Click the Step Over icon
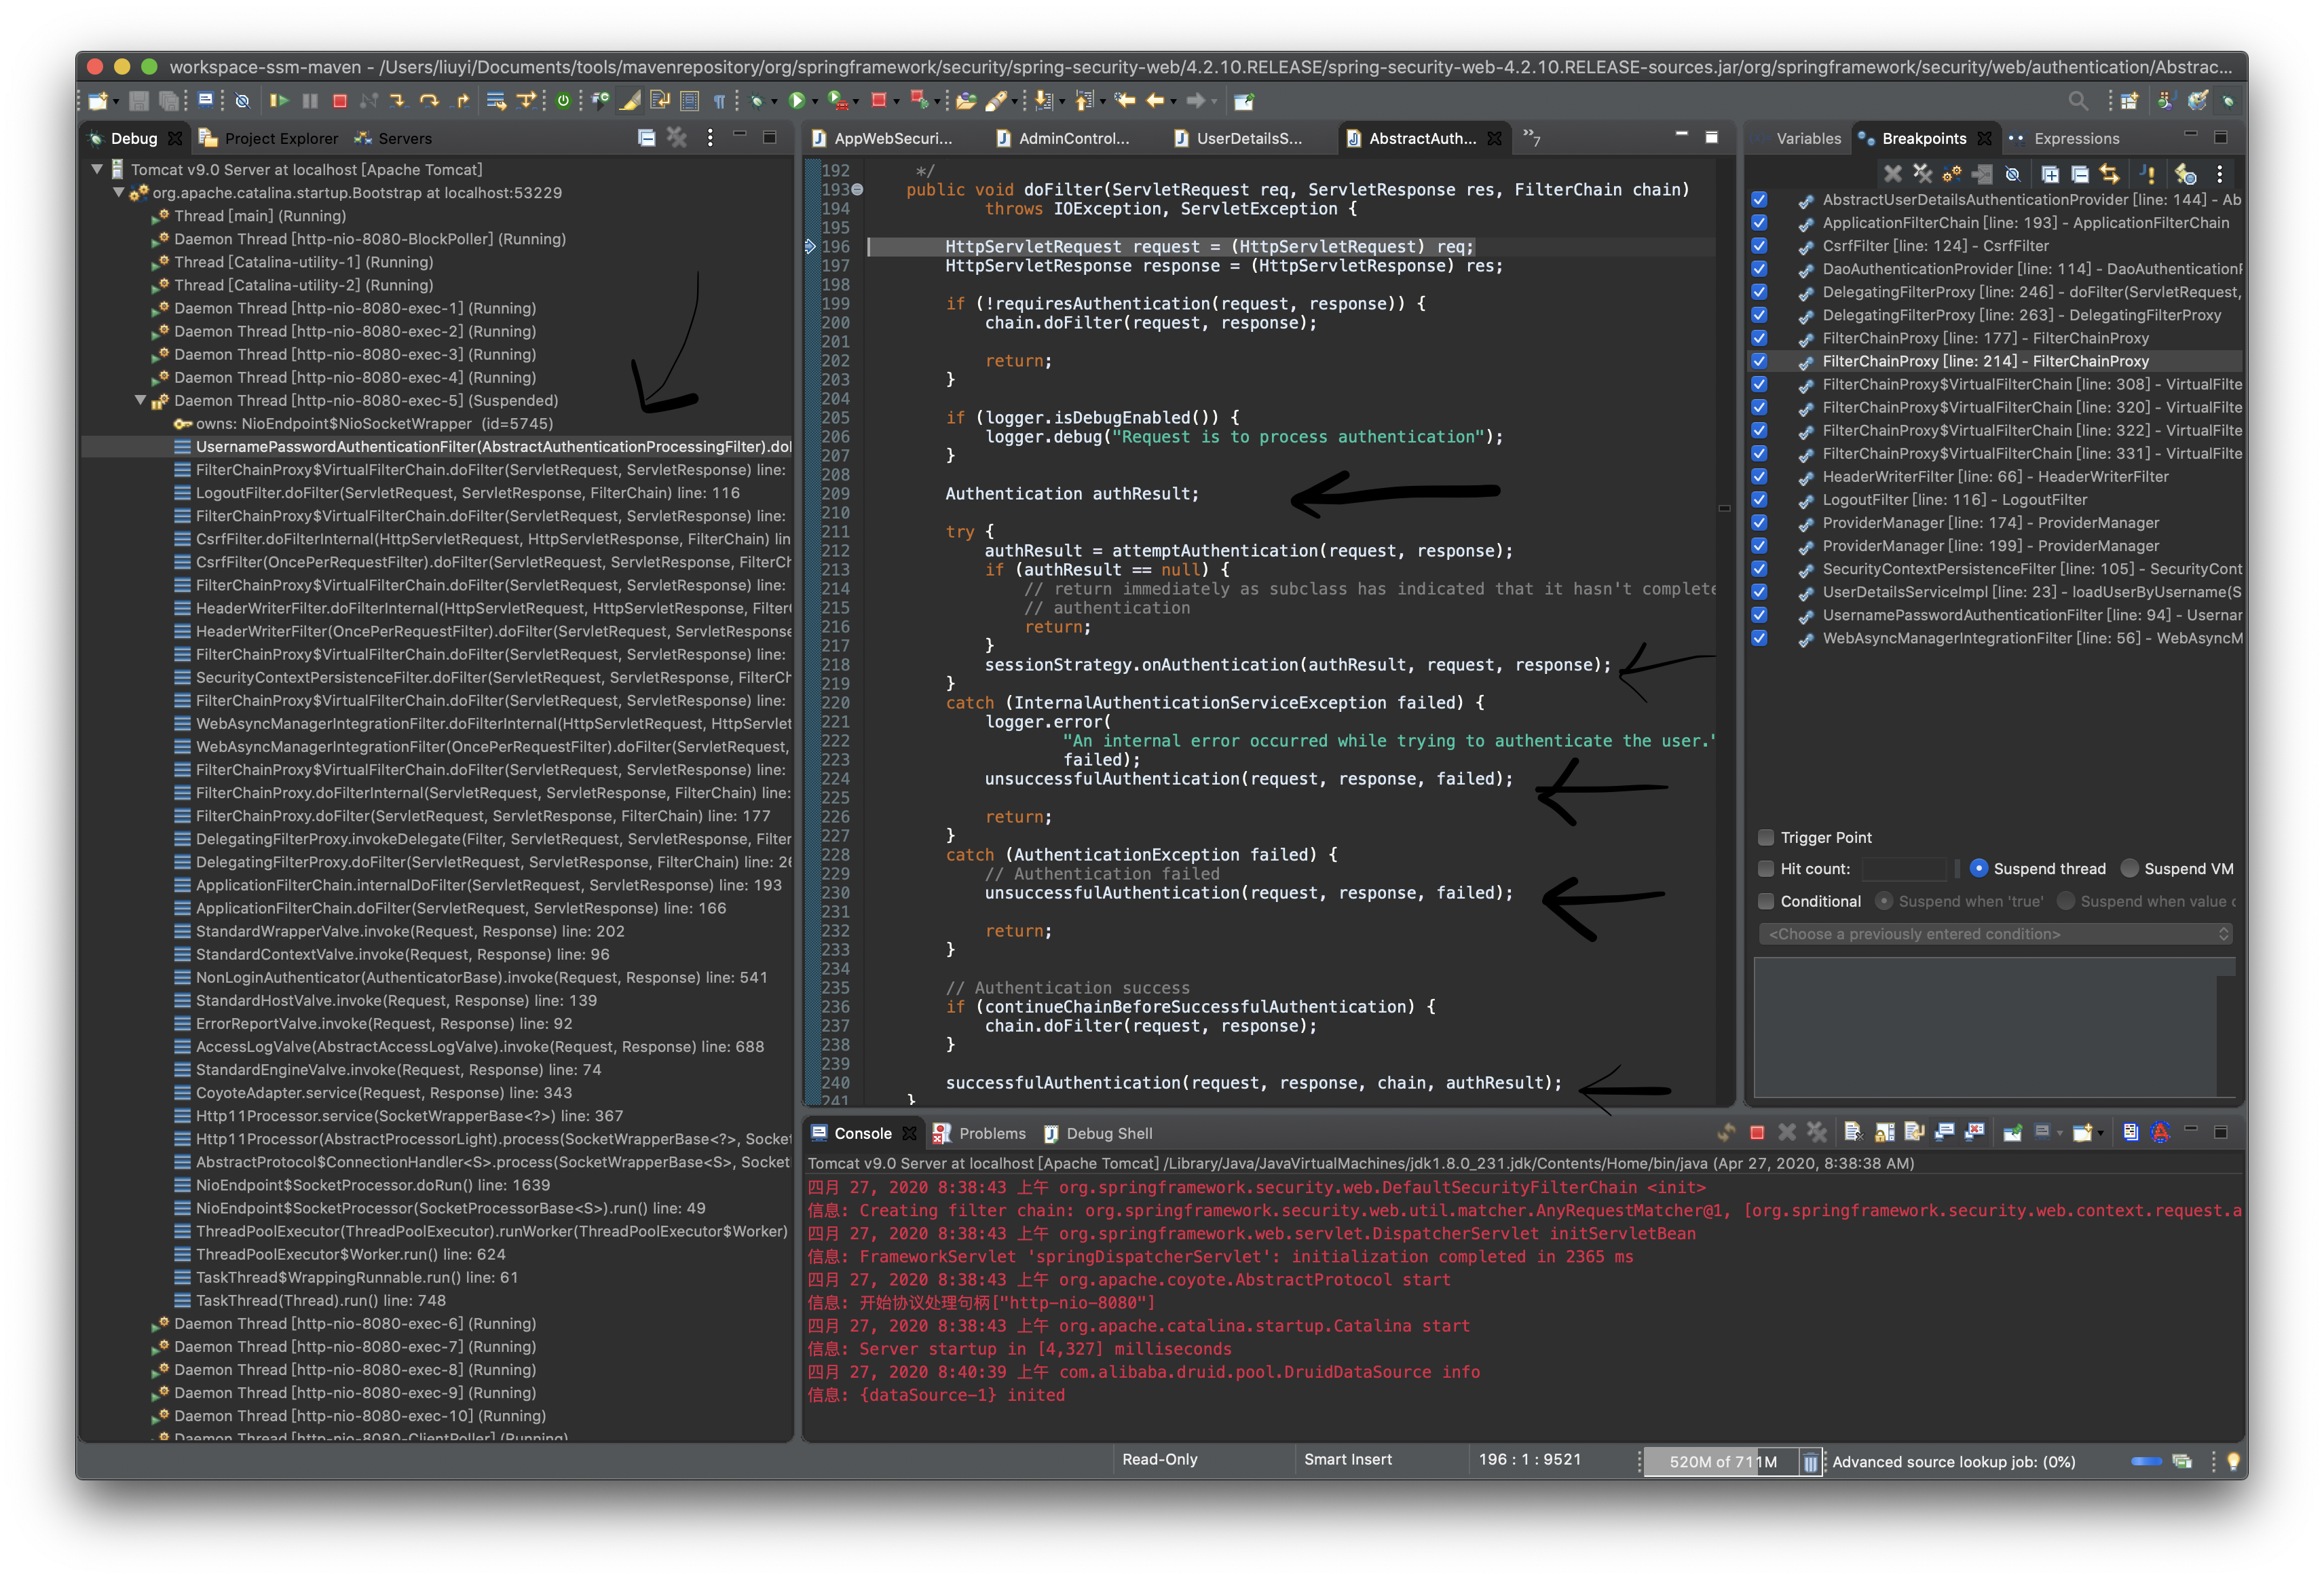Image resolution: width=2324 pixels, height=1580 pixels. coord(430,101)
